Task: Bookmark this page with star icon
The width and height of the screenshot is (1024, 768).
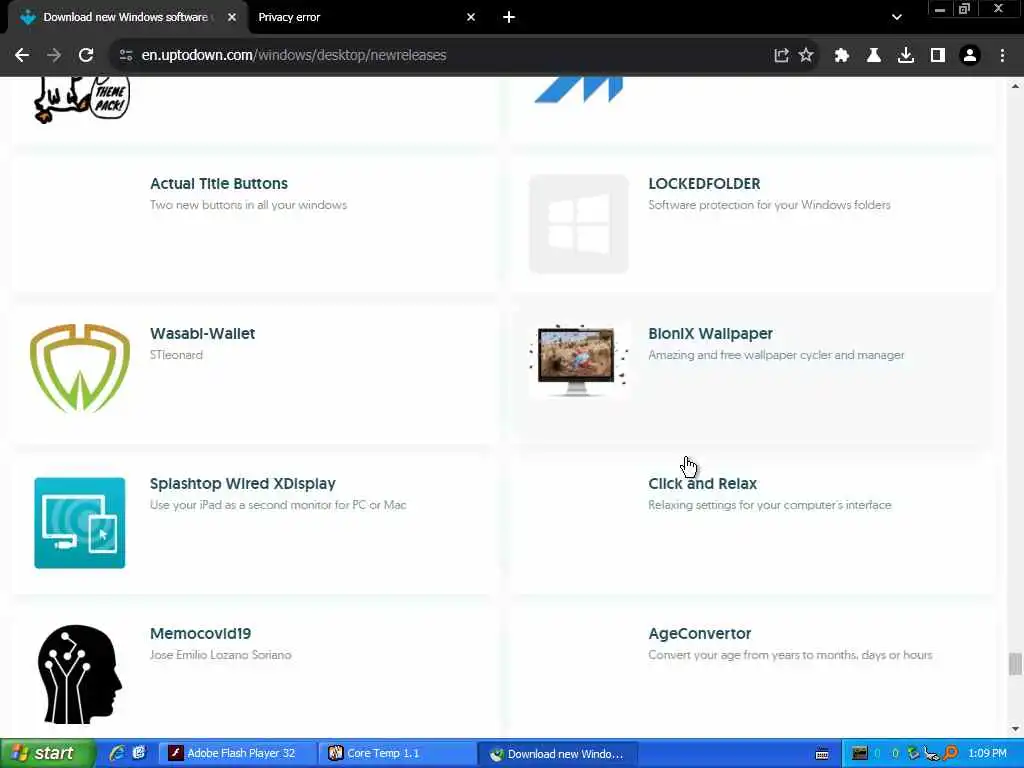Action: point(807,56)
